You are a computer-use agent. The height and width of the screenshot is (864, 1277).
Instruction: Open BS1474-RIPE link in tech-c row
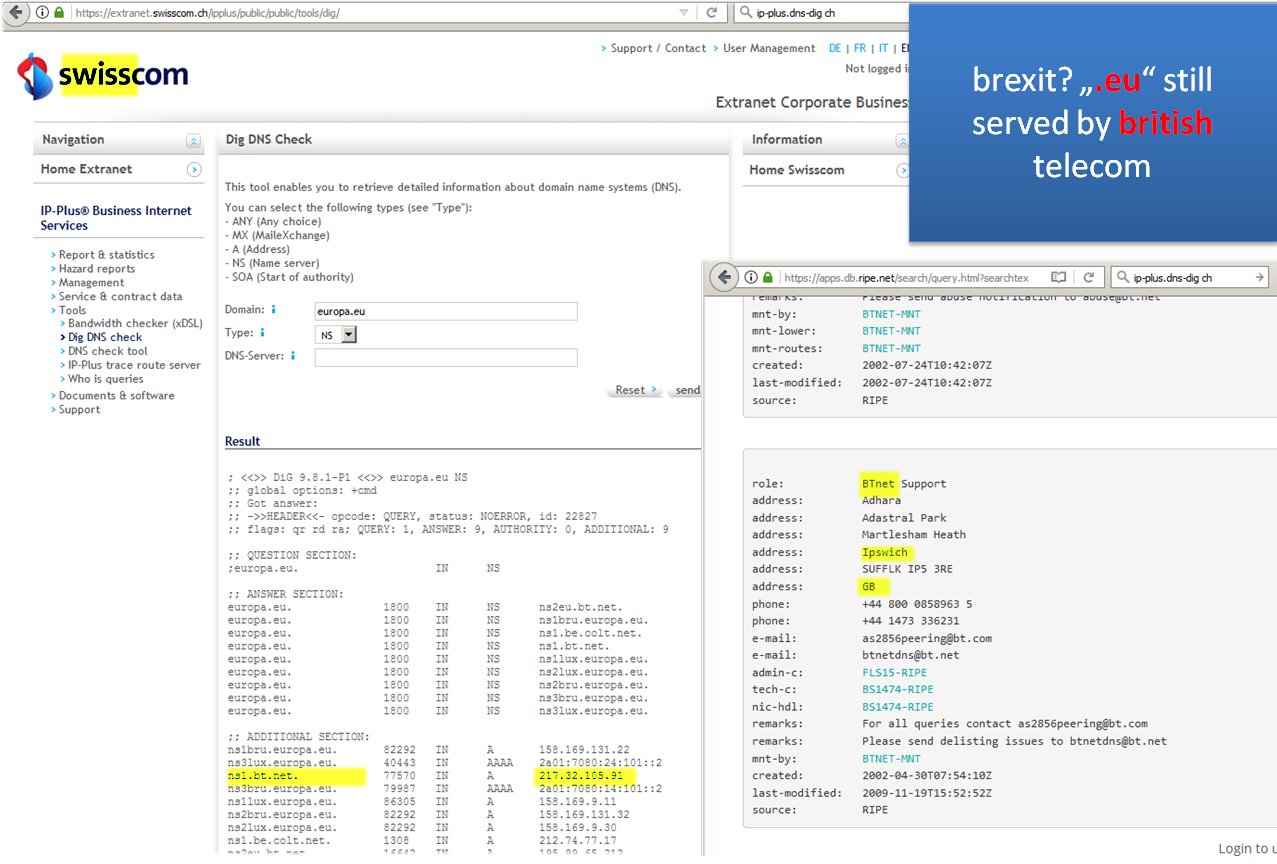click(897, 689)
